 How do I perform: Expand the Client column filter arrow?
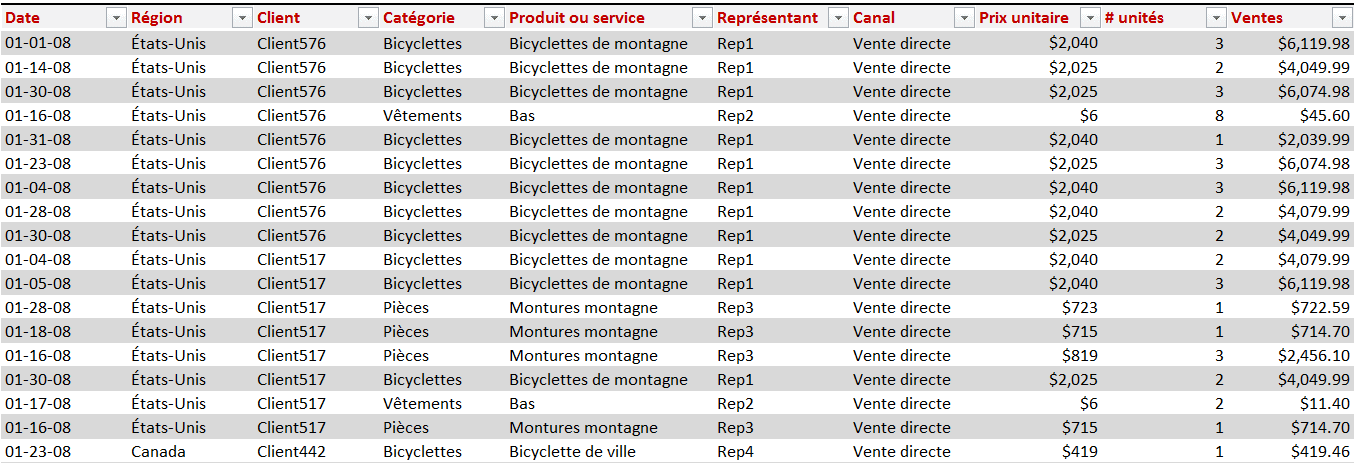(368, 18)
